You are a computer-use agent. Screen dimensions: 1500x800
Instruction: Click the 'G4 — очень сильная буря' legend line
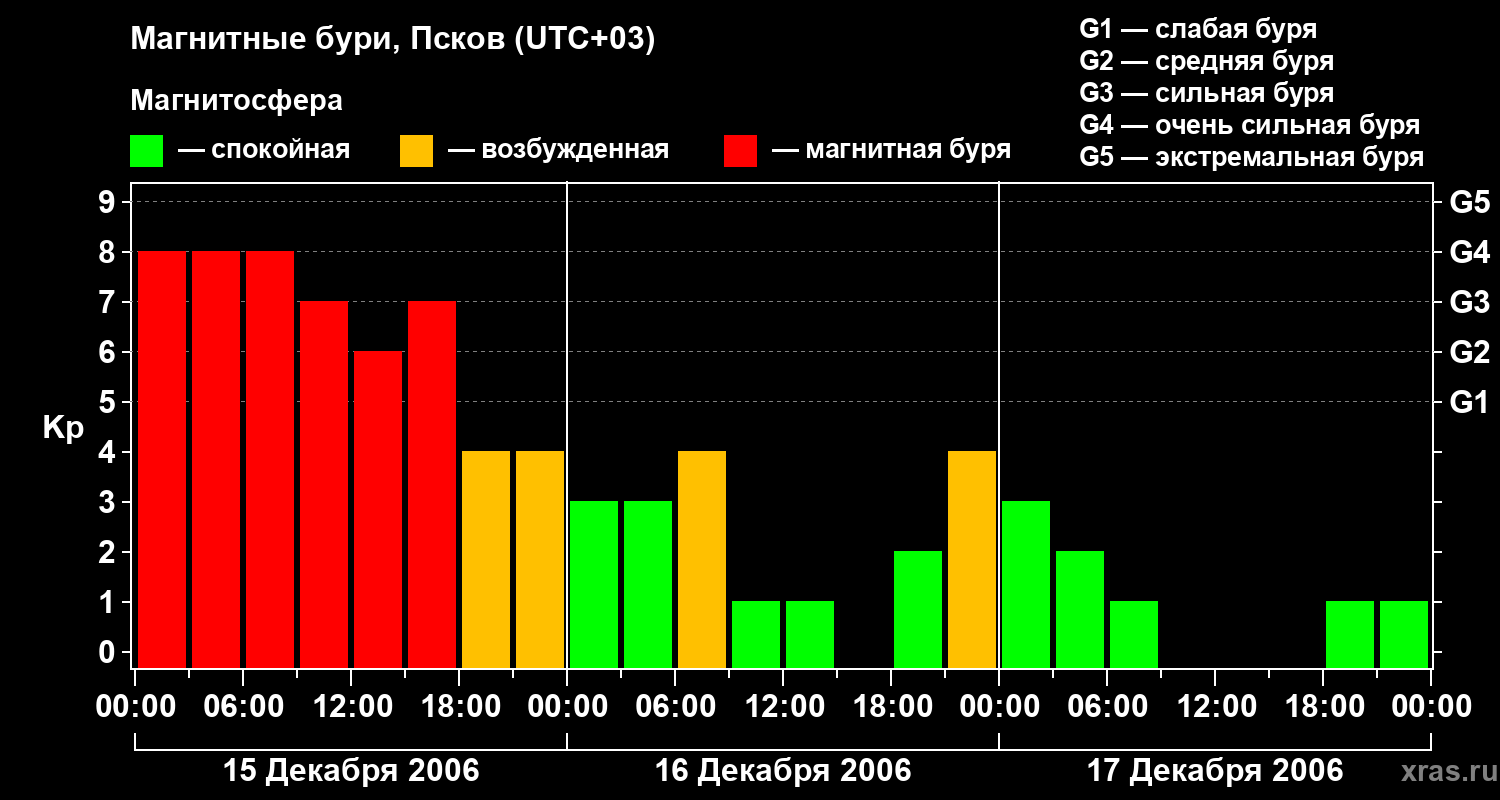tap(1250, 125)
